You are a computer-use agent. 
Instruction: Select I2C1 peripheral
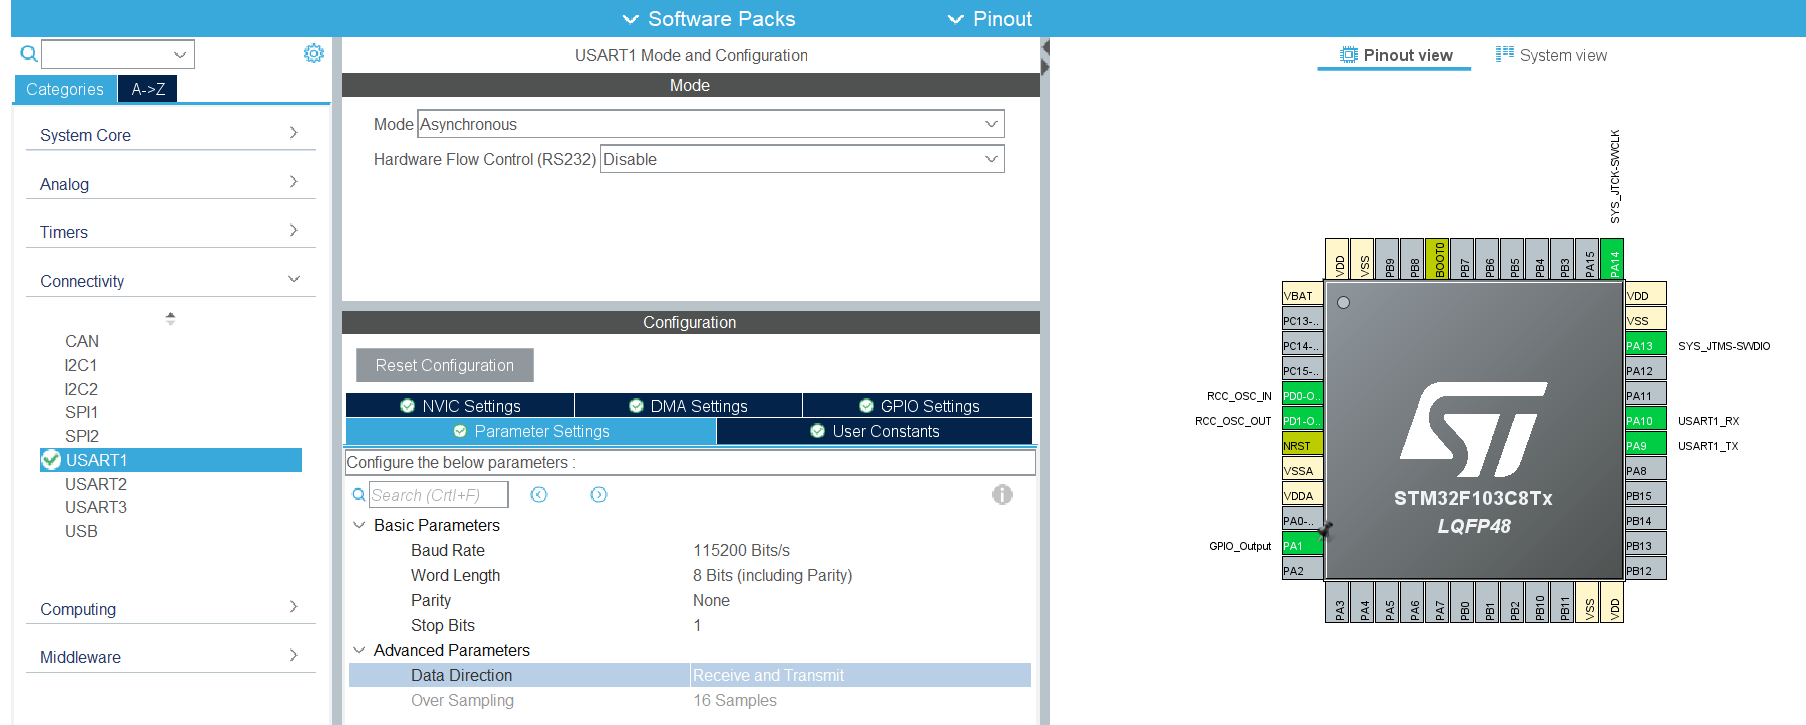pos(81,365)
